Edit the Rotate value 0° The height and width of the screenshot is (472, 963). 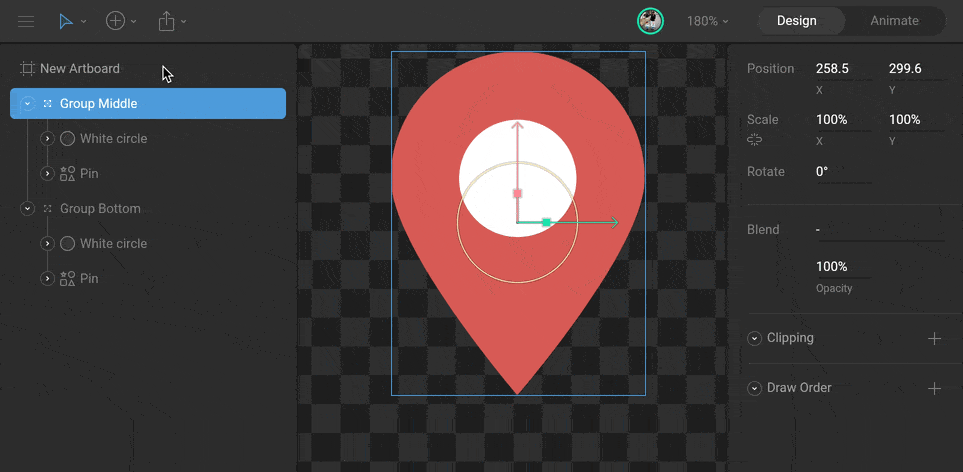point(843,172)
